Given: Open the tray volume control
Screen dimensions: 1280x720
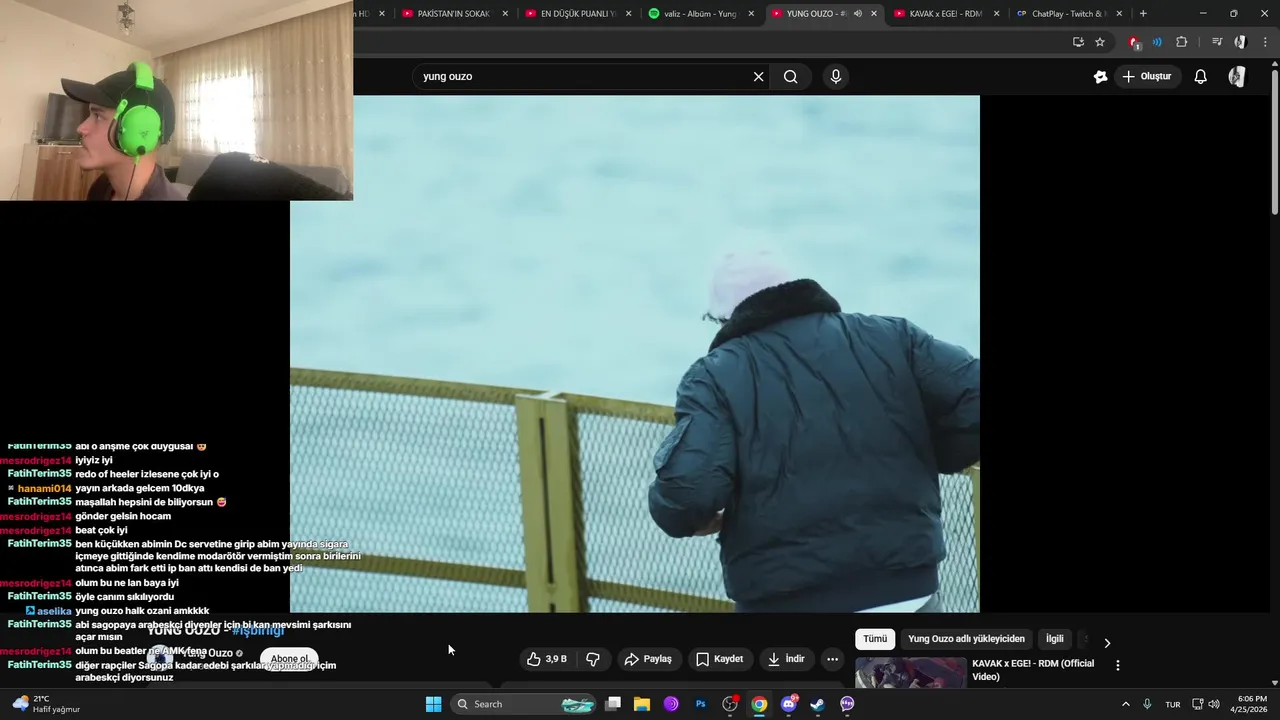Looking at the screenshot, I should point(1214,704).
